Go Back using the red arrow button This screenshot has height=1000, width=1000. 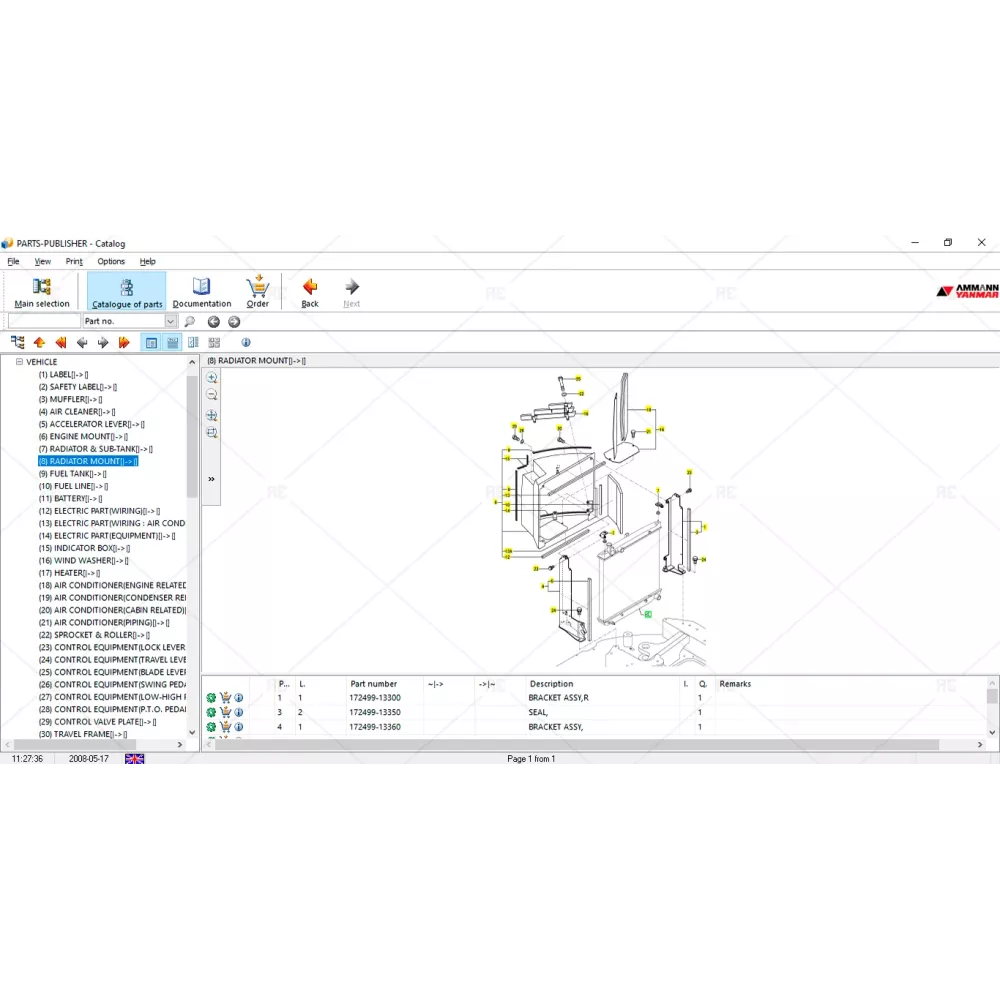tap(310, 291)
